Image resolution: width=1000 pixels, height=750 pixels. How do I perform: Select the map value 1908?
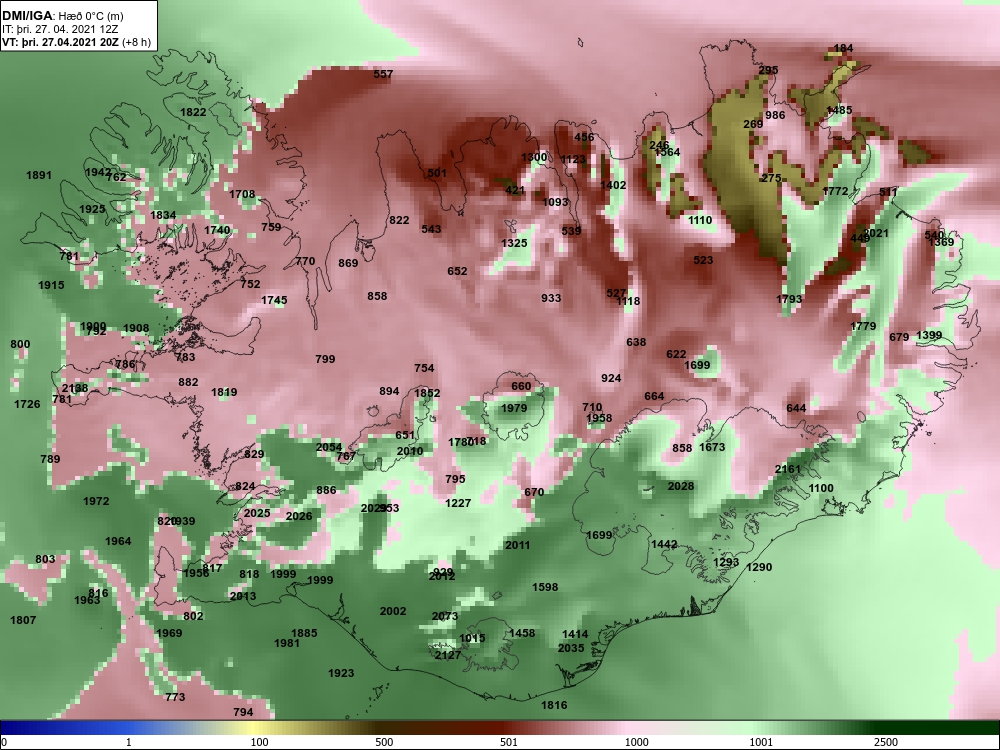coord(136,328)
